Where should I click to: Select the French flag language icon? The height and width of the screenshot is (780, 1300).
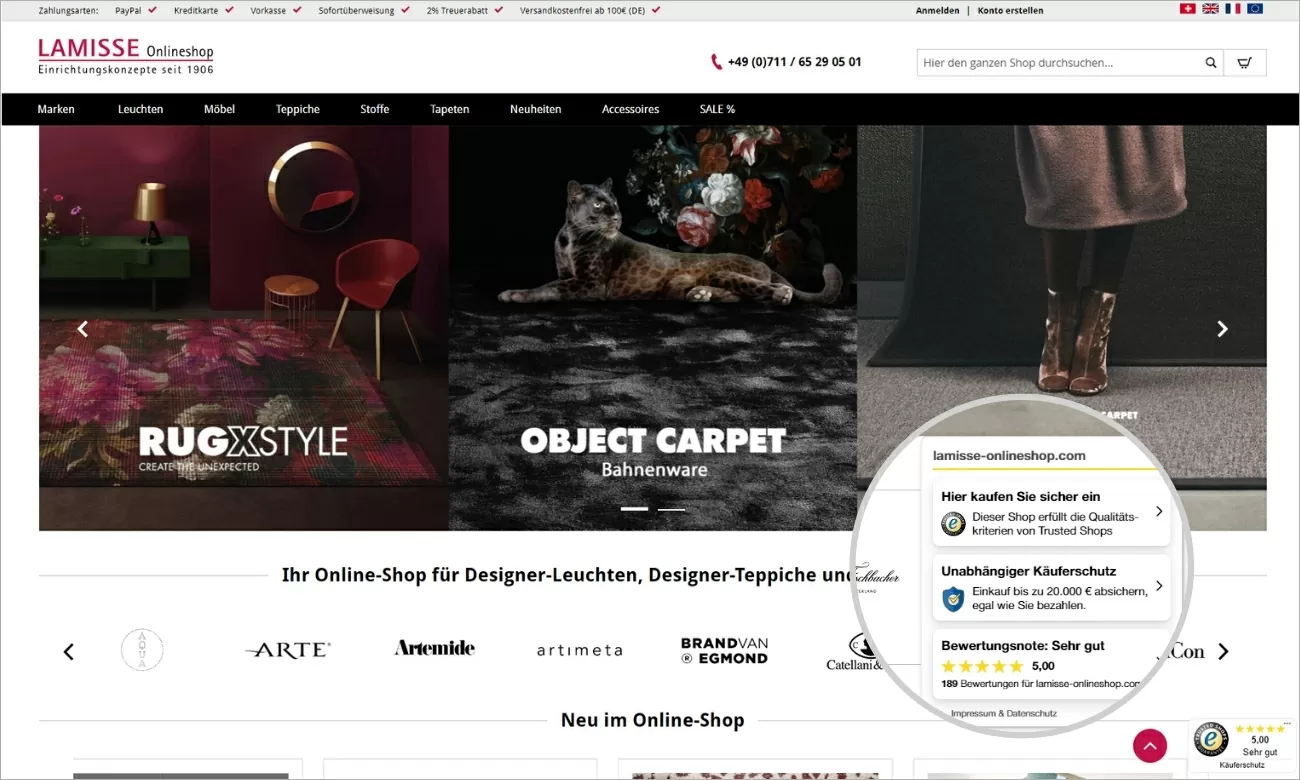[1232, 8]
